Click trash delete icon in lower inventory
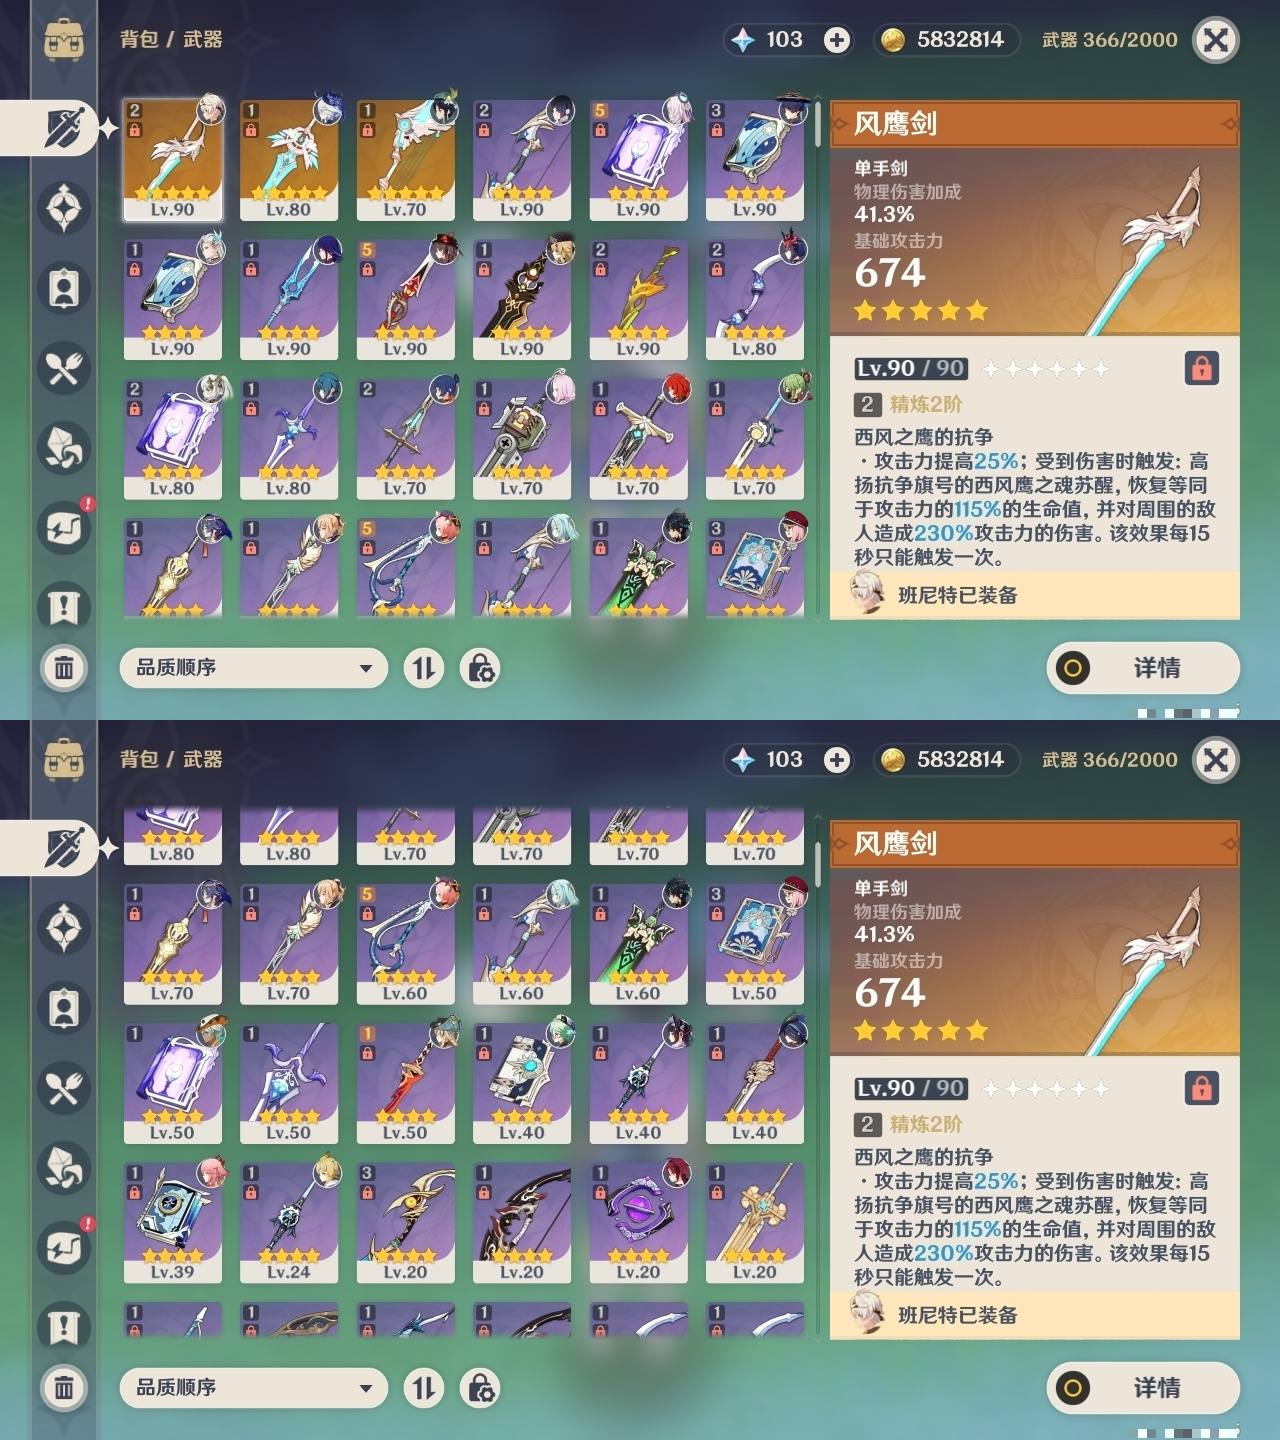The width and height of the screenshot is (1280, 1440). tap(64, 1388)
